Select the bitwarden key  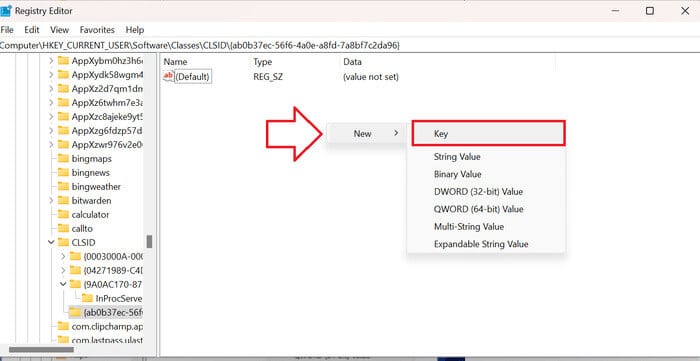click(91, 200)
